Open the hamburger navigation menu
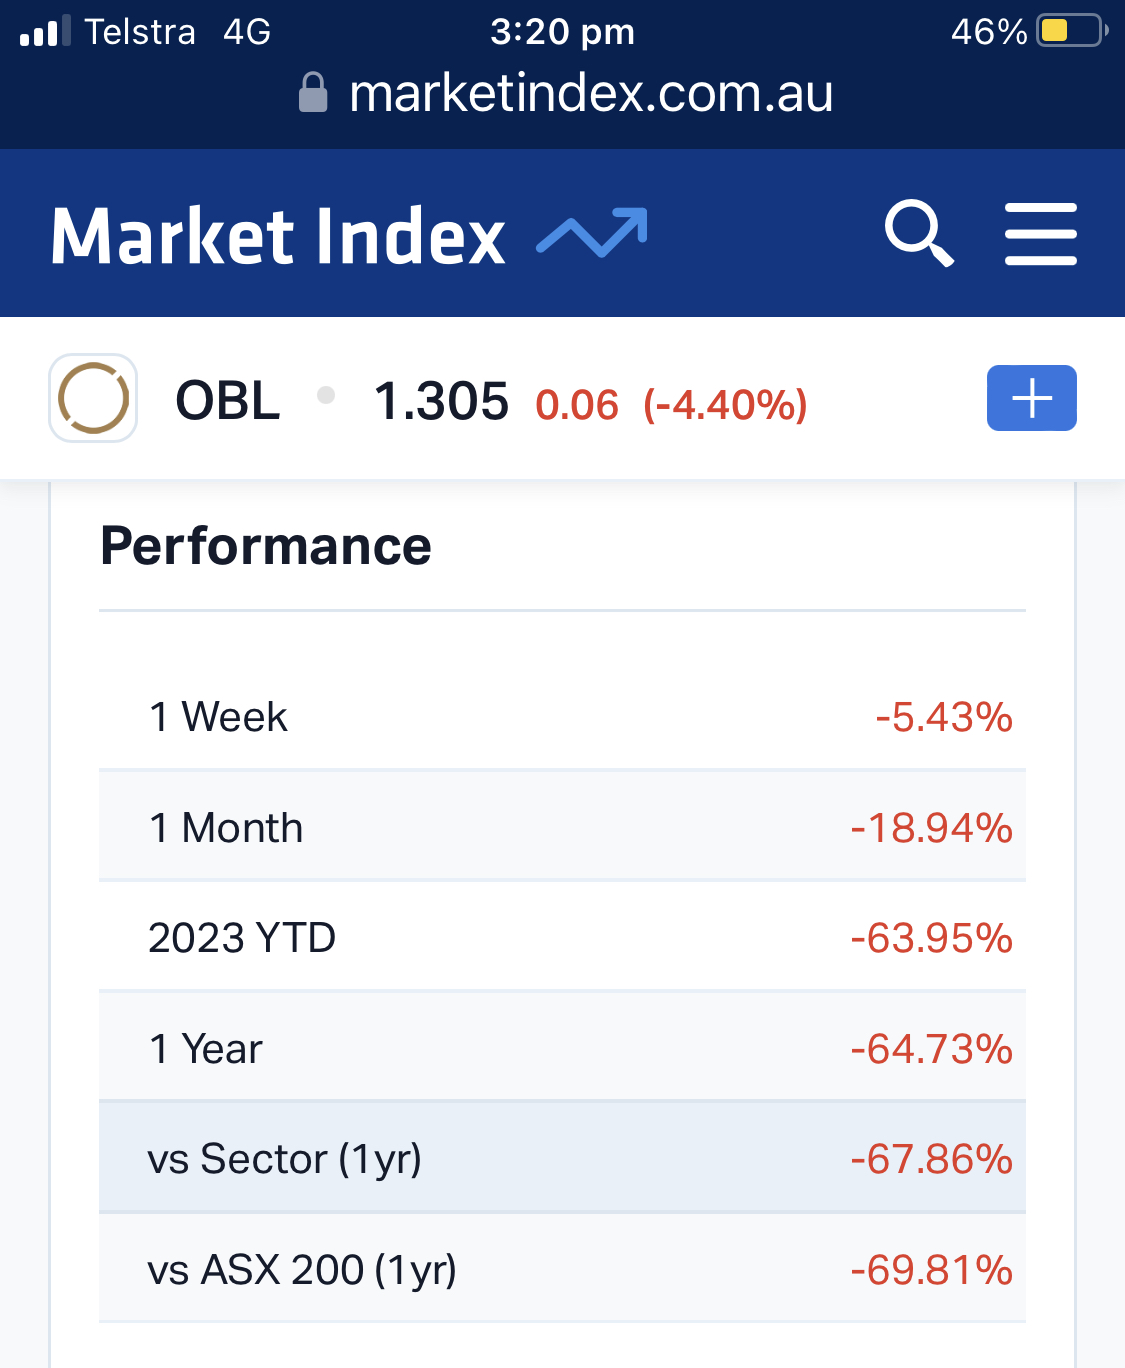Viewport: 1125px width, 1368px height. tap(1040, 234)
